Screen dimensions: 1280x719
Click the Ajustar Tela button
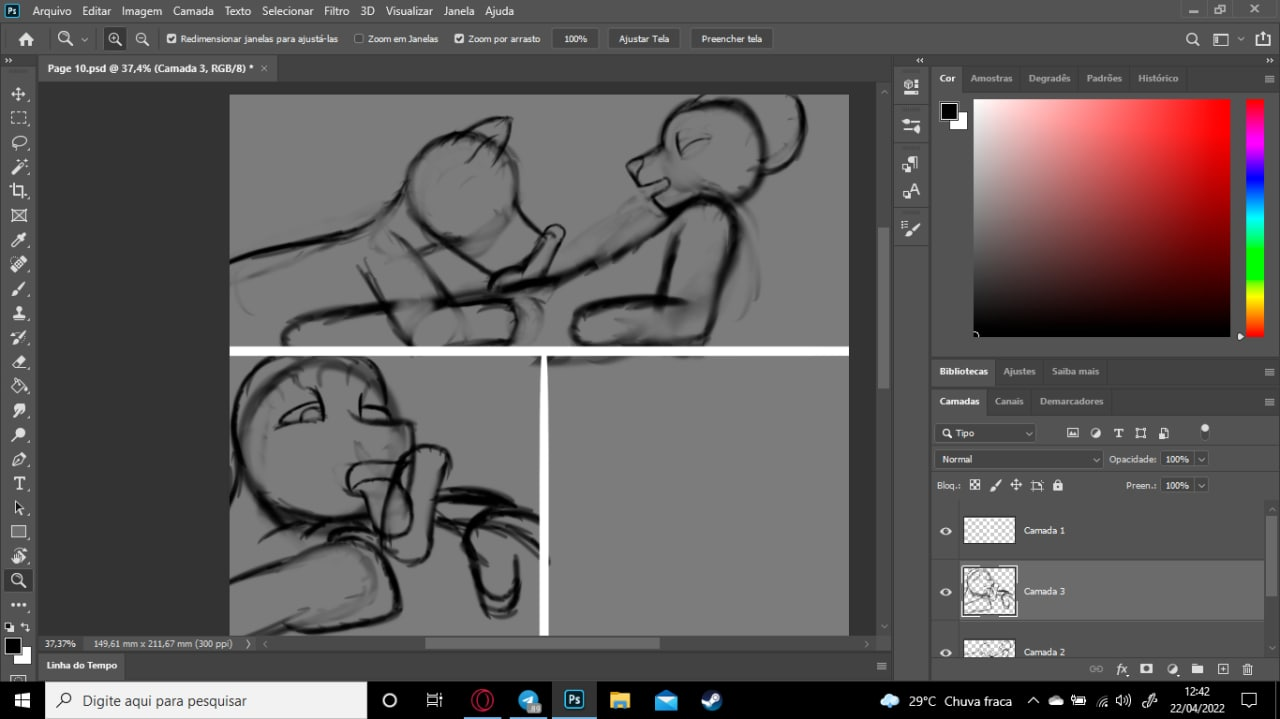pos(644,39)
